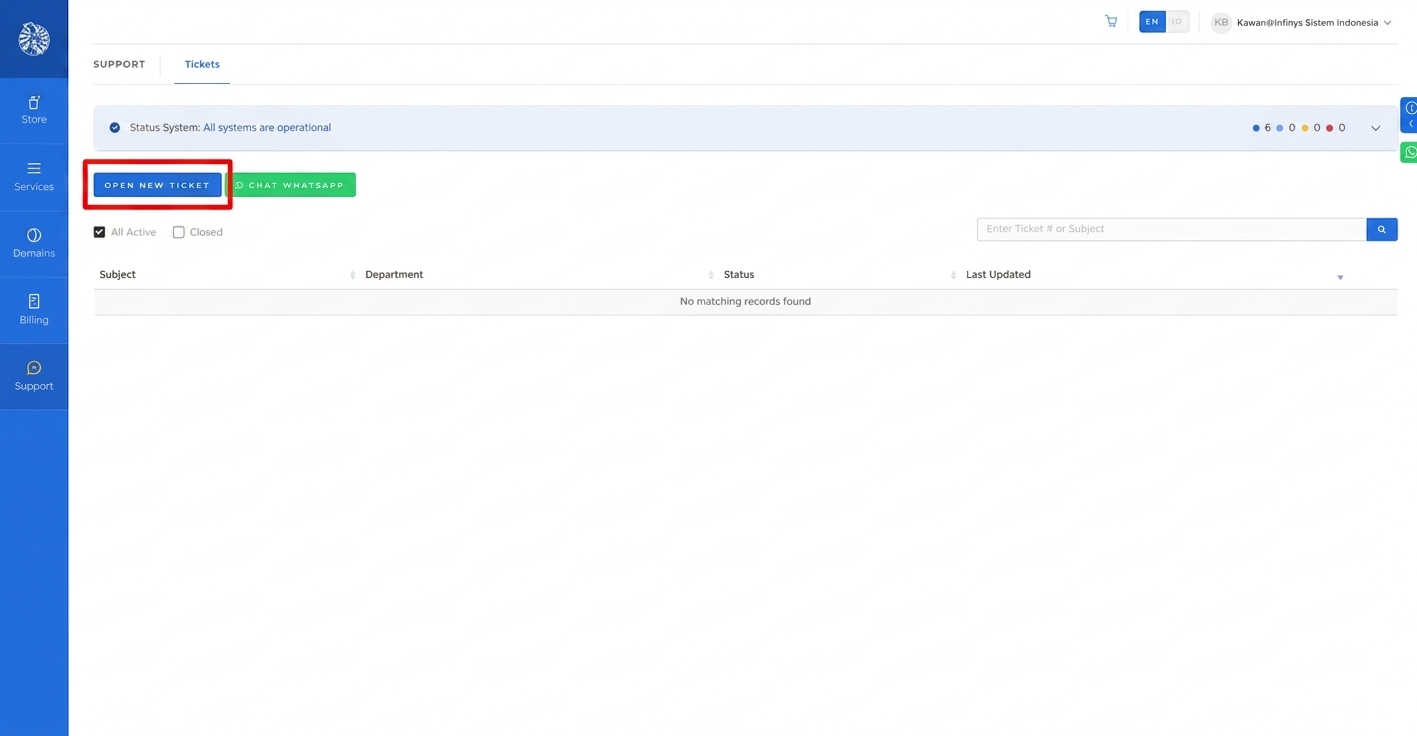Open the Store section in the sidebar
This screenshot has height=736, width=1417.
click(x=34, y=110)
